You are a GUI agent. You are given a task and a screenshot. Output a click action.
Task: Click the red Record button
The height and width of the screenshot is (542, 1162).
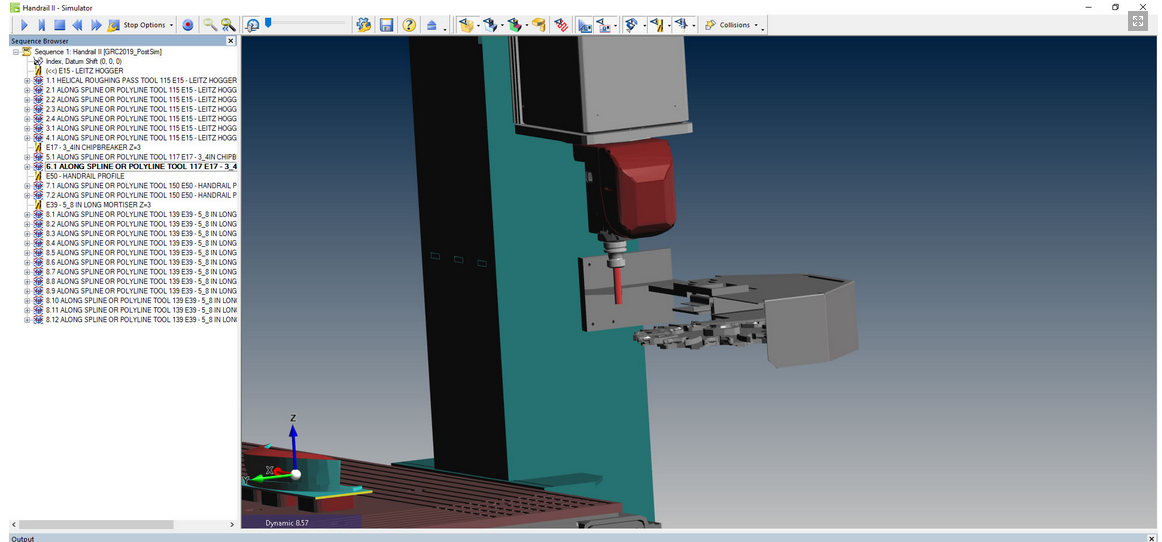(x=188, y=25)
